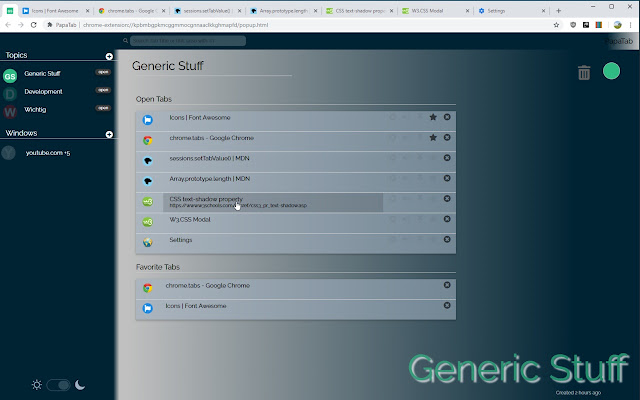Close the sessions.setTabValue() MDN open tab
This screenshot has width=640, height=400.
click(x=447, y=158)
